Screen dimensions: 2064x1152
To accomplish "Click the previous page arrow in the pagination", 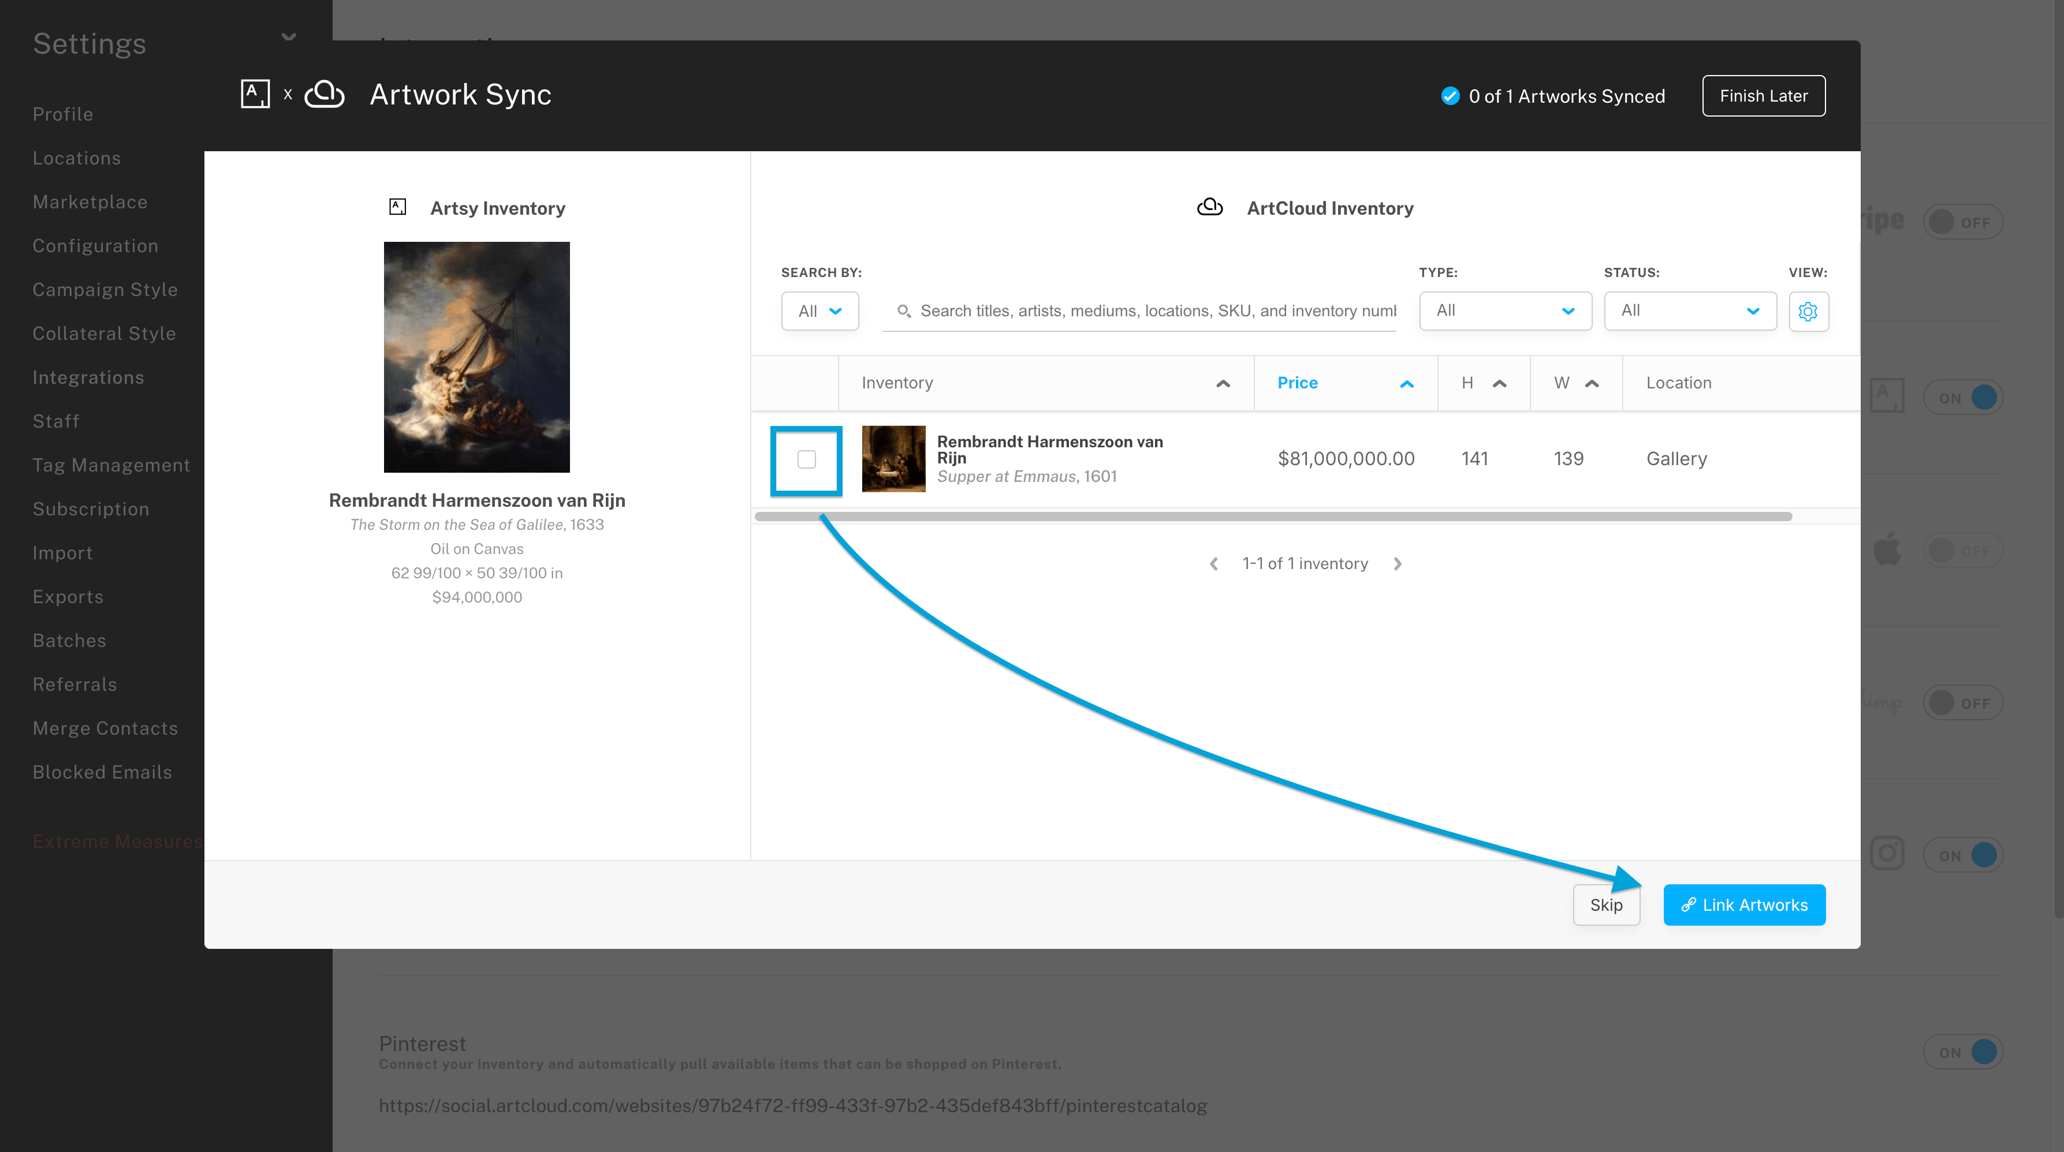I will tap(1213, 563).
